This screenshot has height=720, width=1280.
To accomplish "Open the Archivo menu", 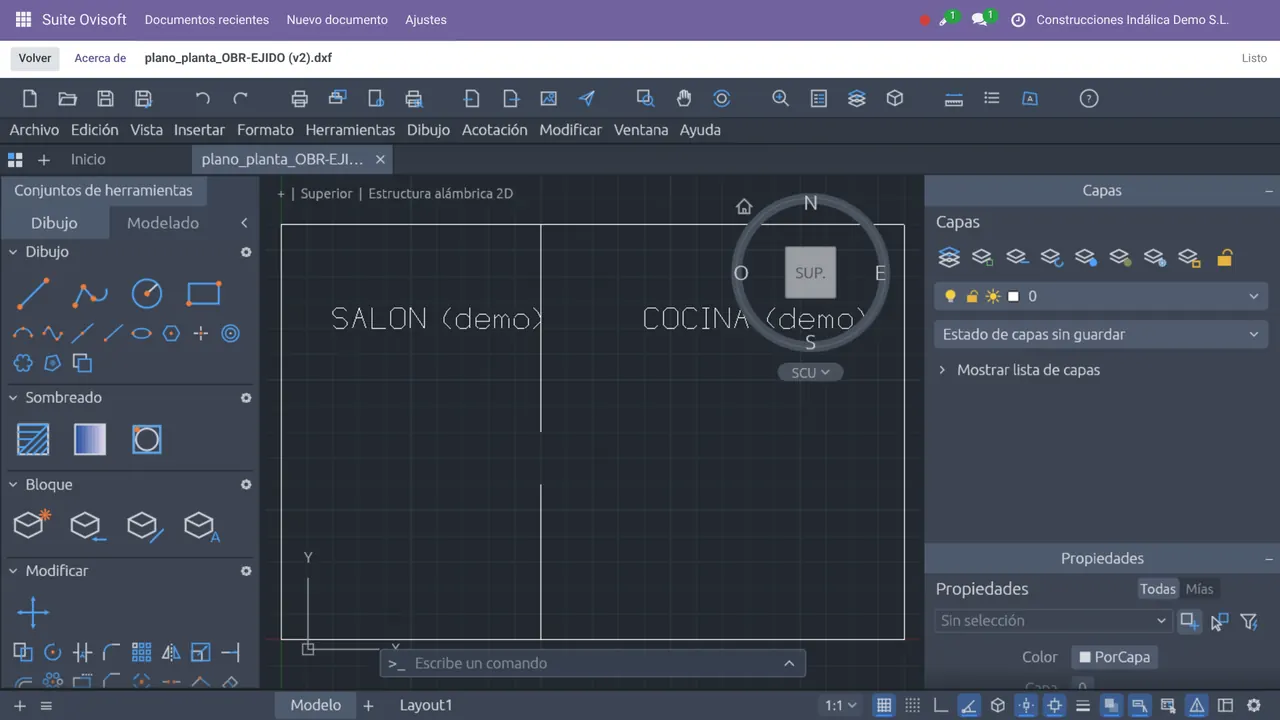I will coord(34,130).
